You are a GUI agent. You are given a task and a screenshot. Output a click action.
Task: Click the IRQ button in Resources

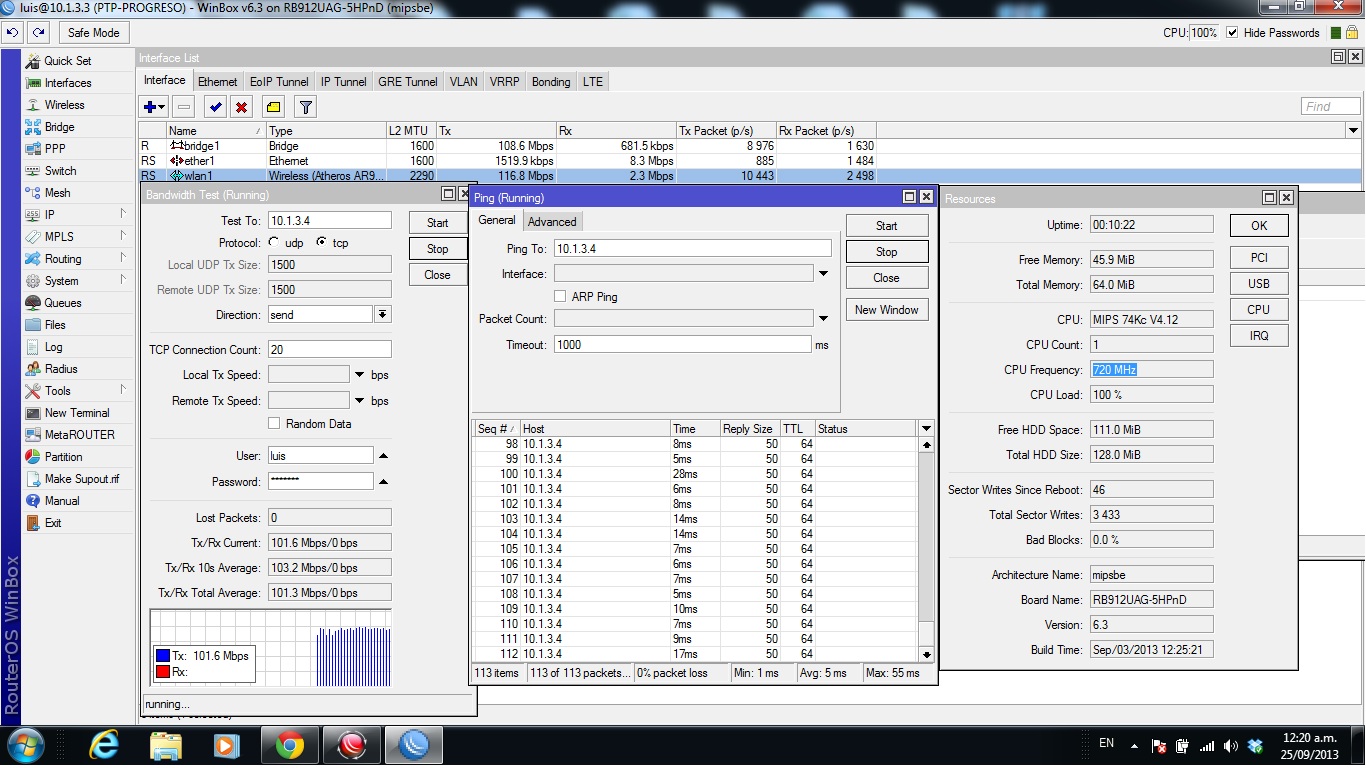[x=1259, y=336]
